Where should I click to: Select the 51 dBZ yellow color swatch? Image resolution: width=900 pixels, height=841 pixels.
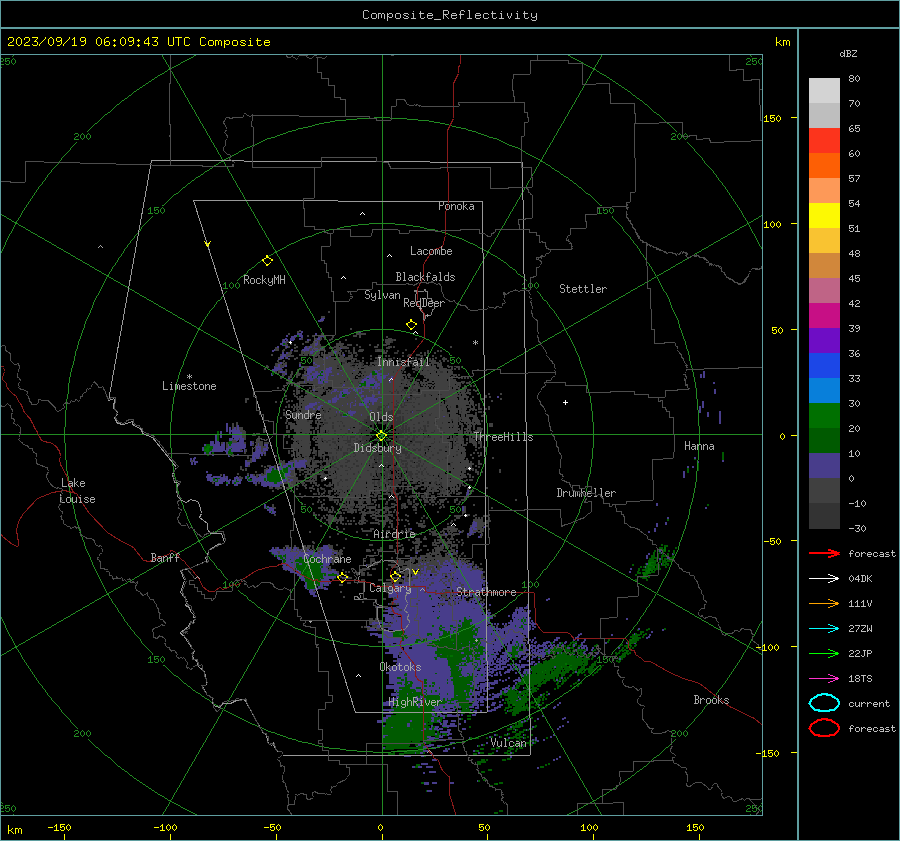[824, 215]
